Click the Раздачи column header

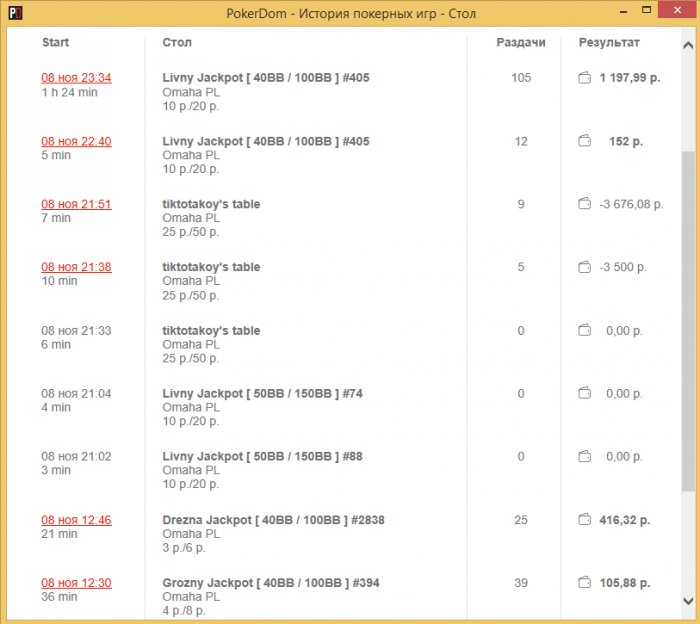click(521, 43)
